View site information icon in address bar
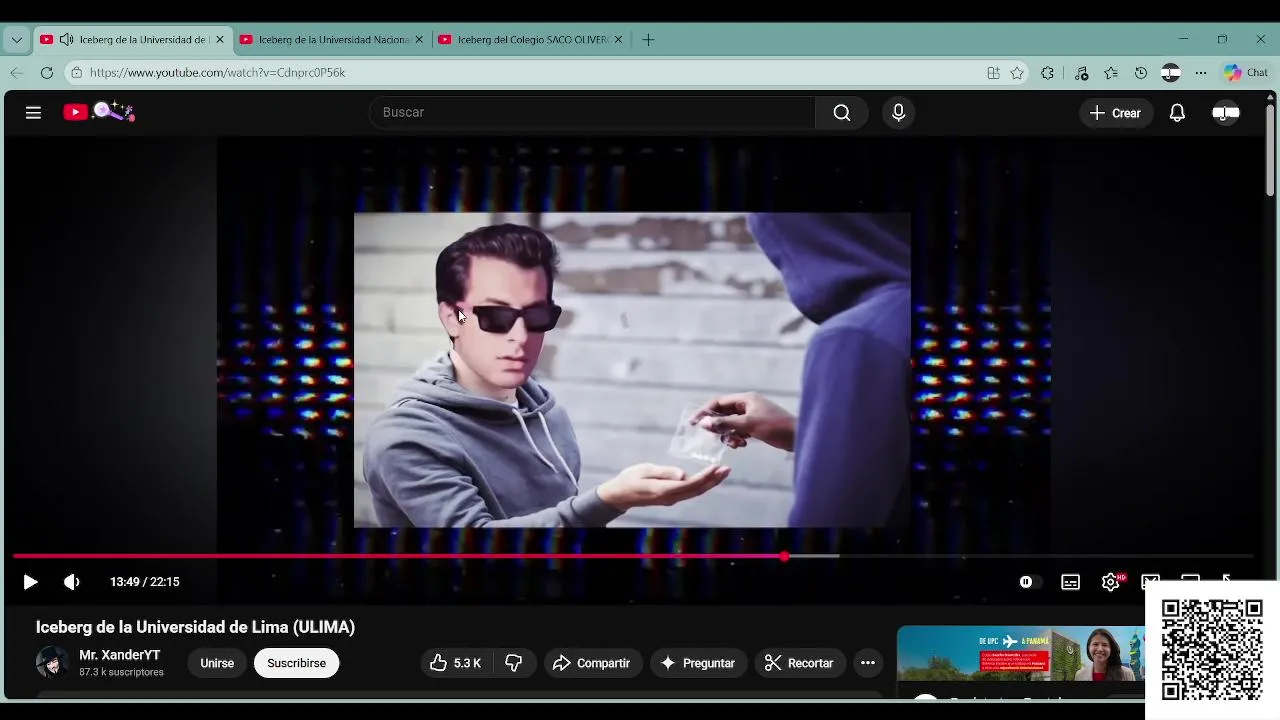The image size is (1280, 720). tap(76, 73)
